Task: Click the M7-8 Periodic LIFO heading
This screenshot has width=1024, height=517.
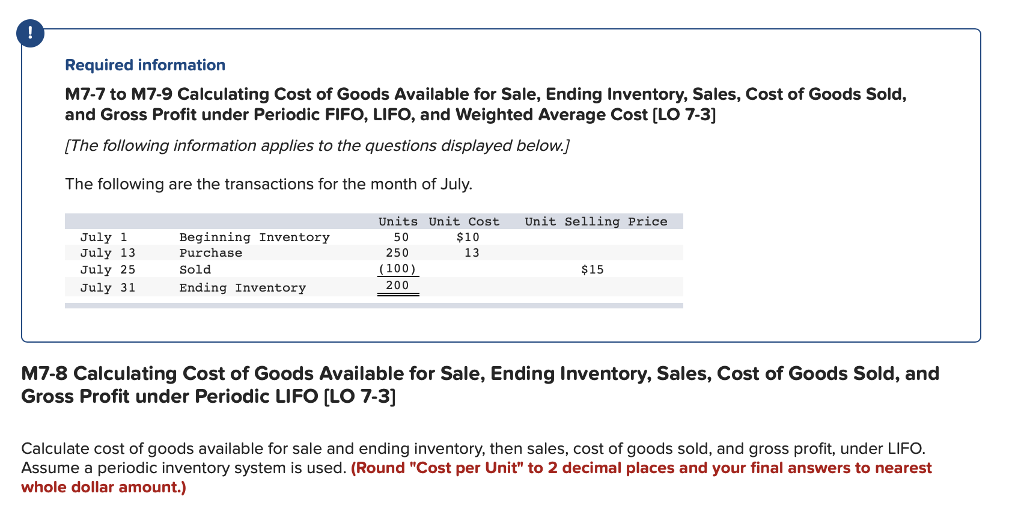Action: click(x=480, y=385)
